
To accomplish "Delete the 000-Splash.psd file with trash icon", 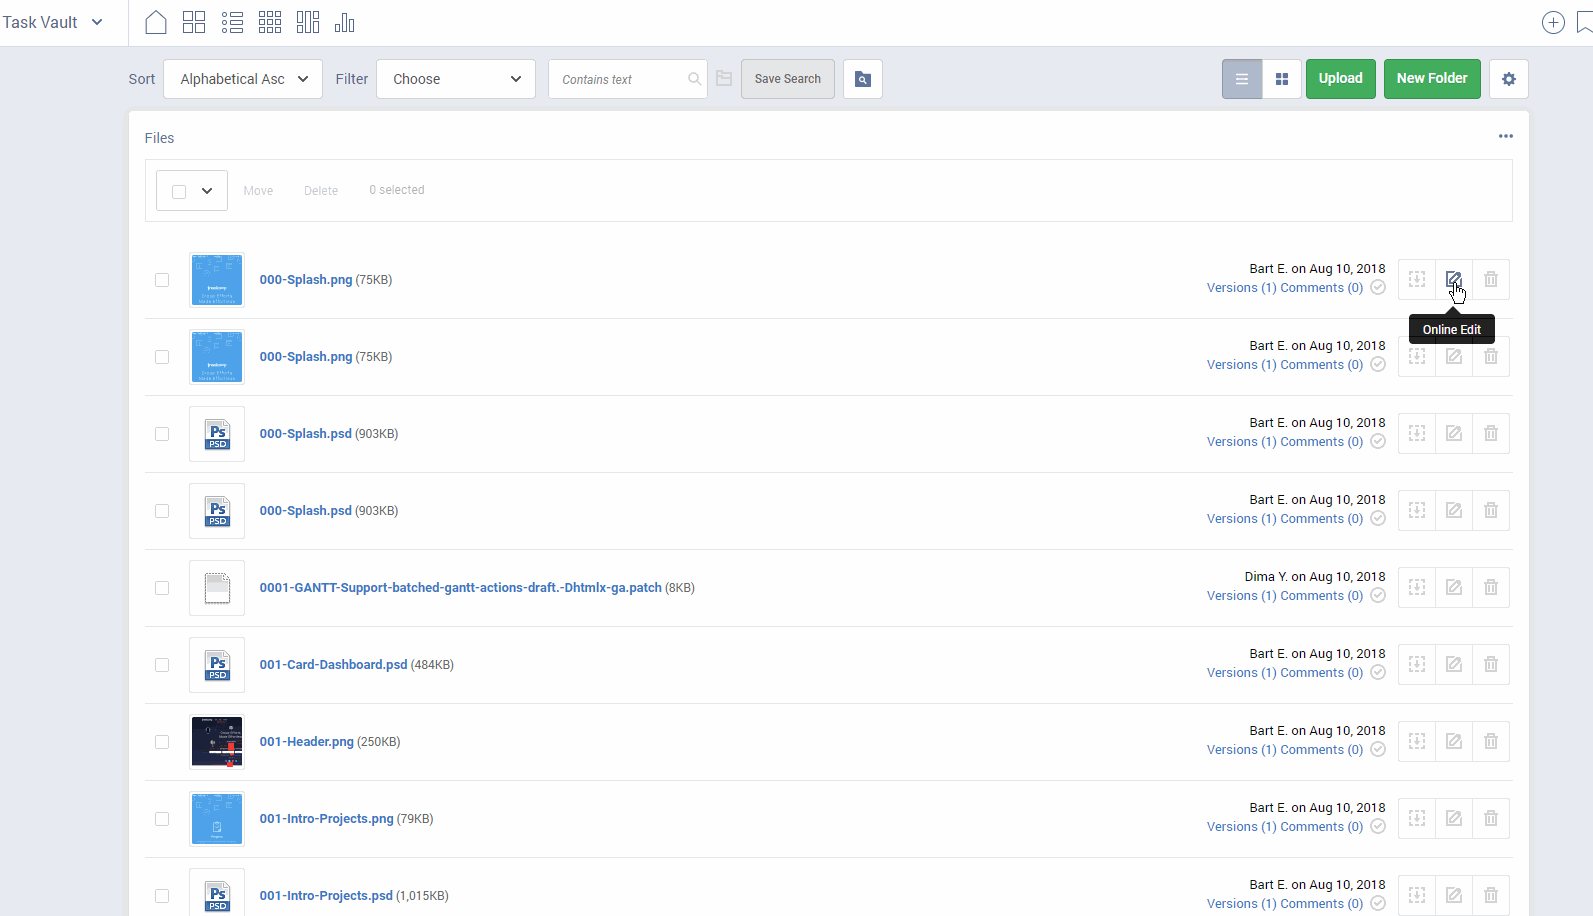I will pyautogui.click(x=1490, y=433).
